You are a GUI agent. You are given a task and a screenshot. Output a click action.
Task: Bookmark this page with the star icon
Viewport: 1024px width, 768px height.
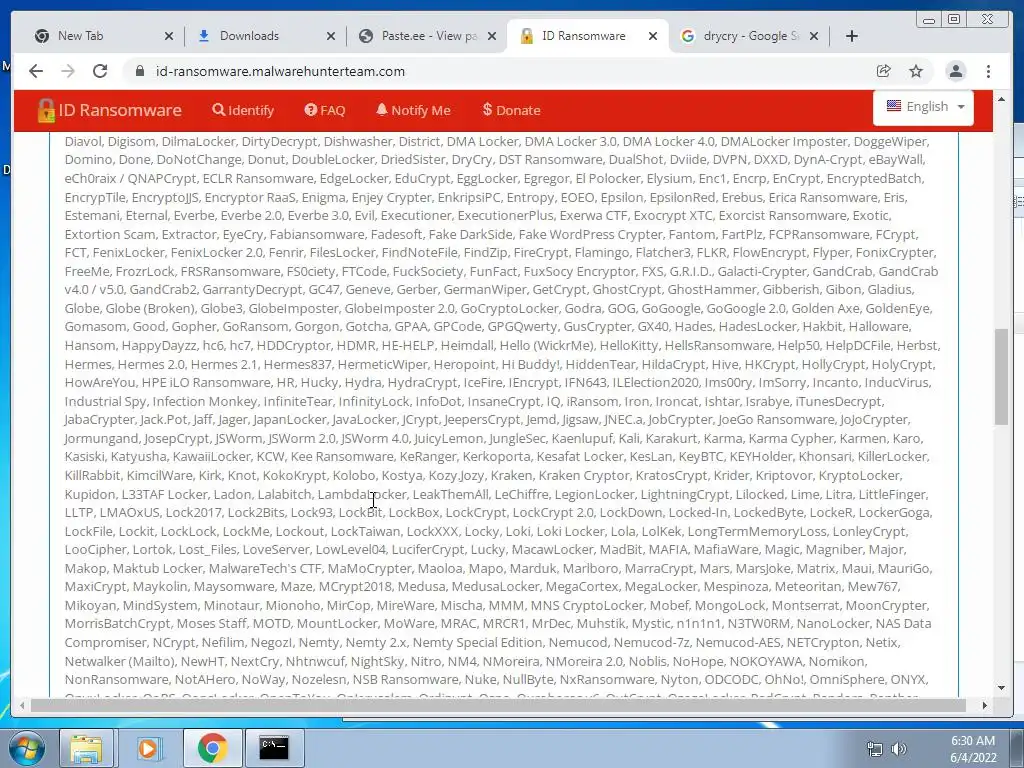[916, 71]
